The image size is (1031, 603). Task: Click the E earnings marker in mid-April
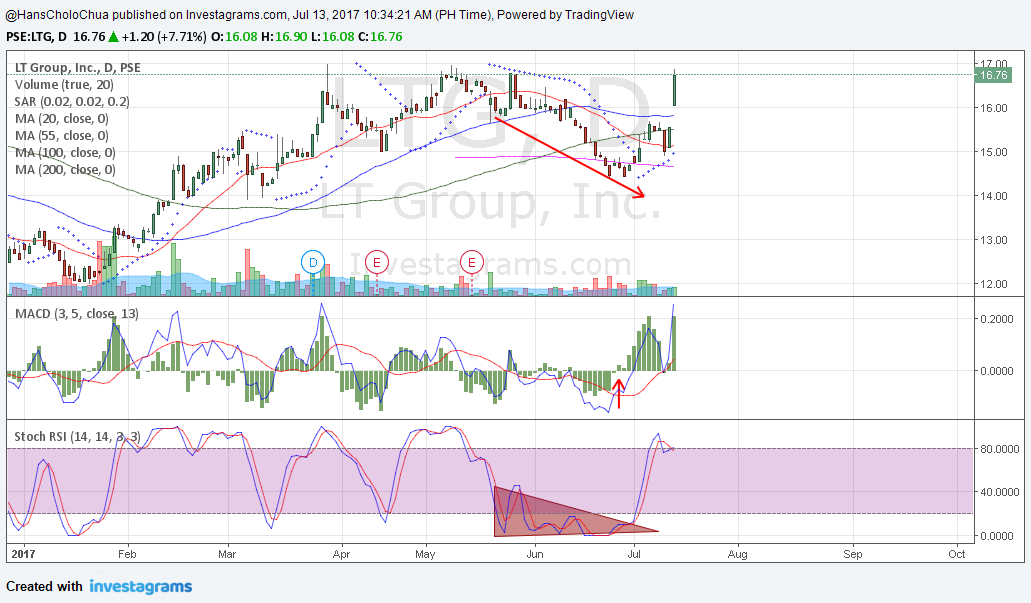(377, 262)
